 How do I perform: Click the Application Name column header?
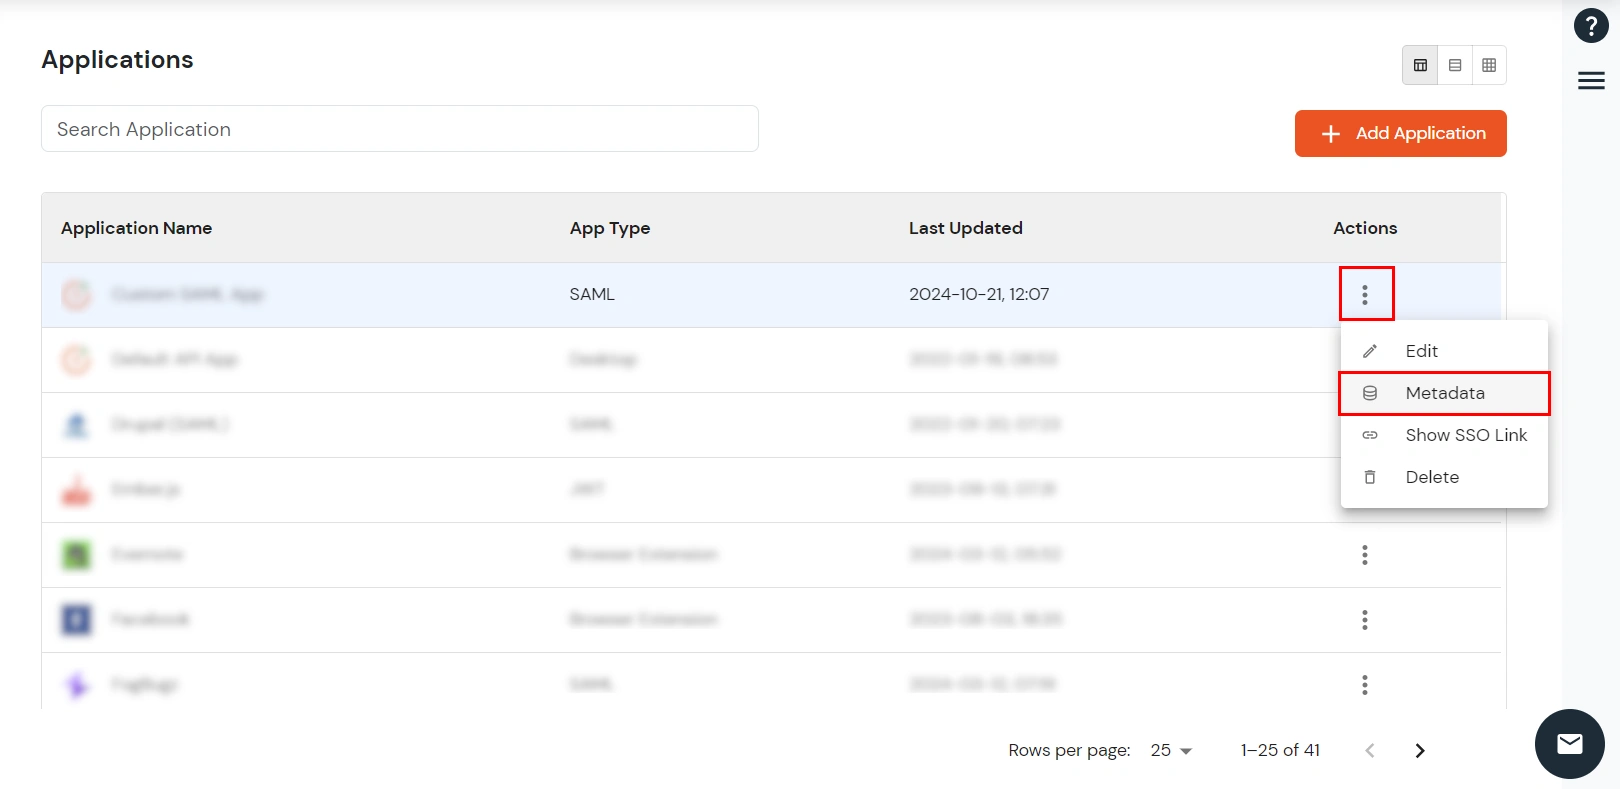coord(136,228)
